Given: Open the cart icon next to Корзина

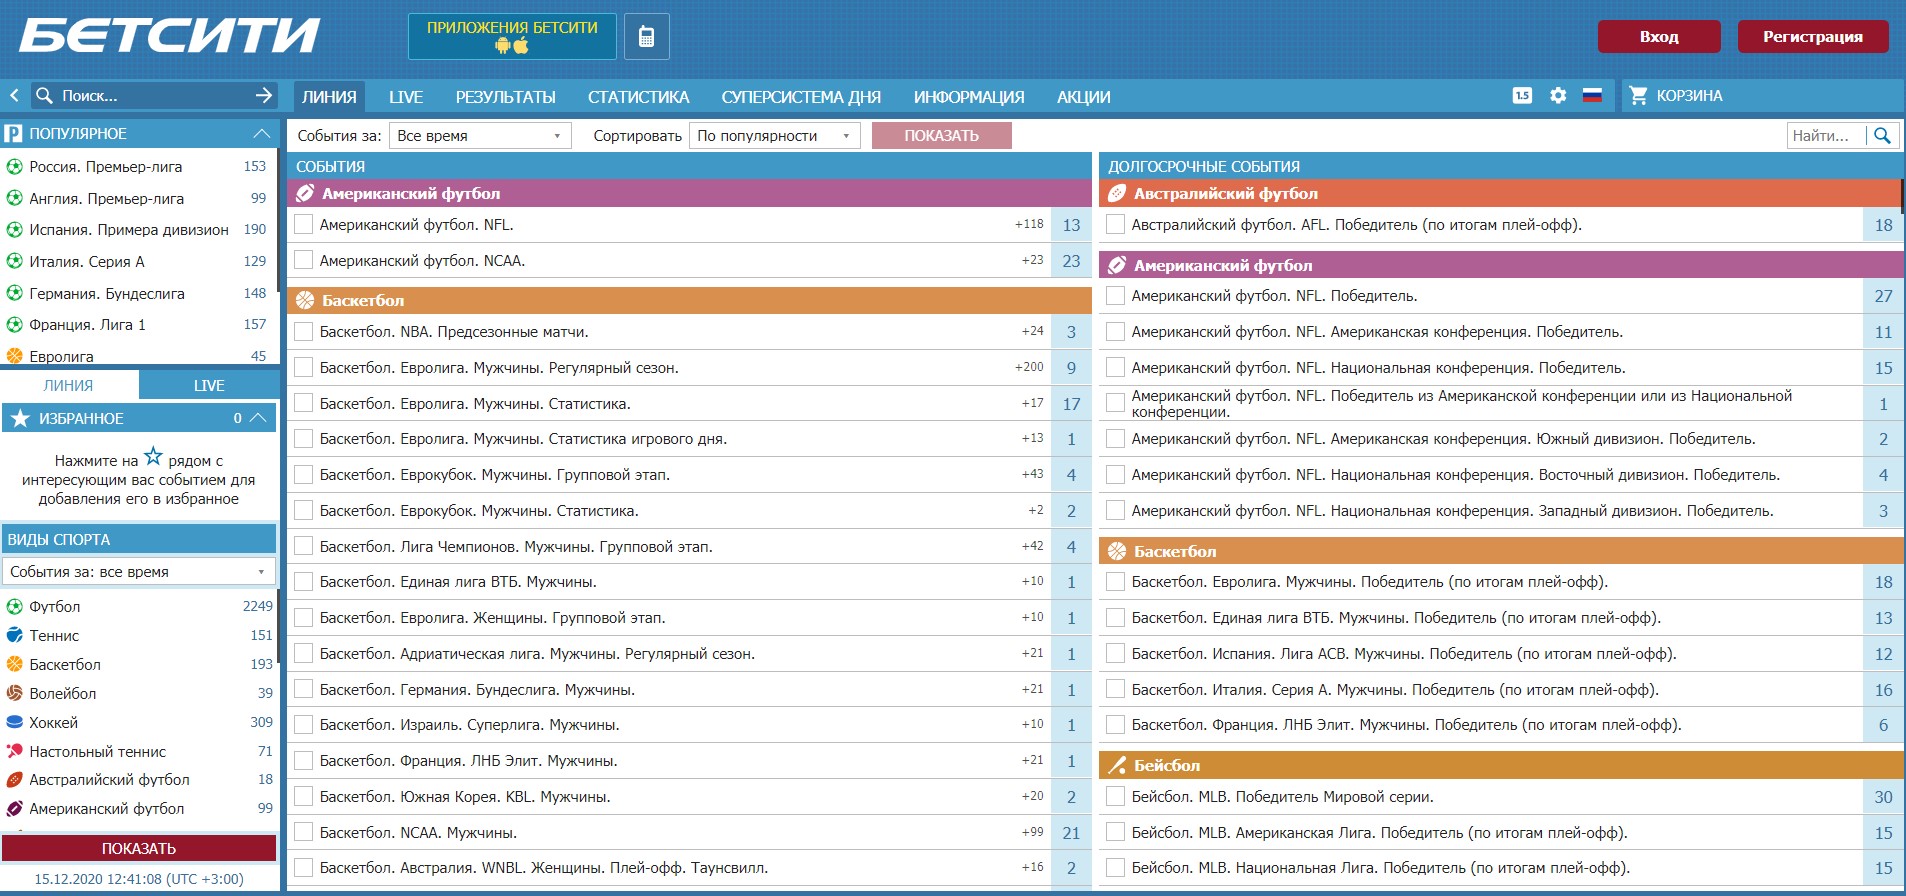Looking at the screenshot, I should click(x=1638, y=96).
